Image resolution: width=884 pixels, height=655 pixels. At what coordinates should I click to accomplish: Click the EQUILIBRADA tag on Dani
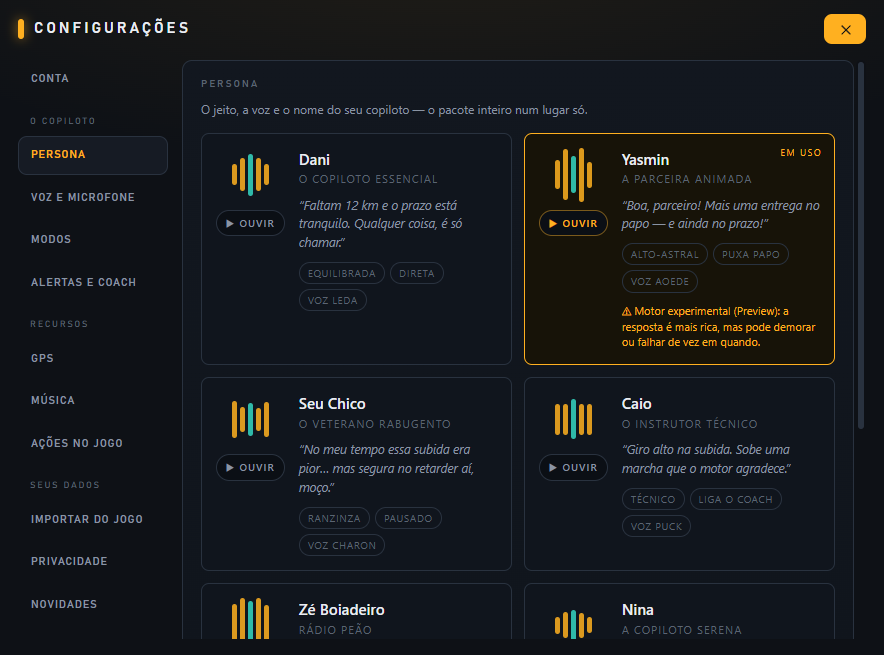(x=342, y=273)
